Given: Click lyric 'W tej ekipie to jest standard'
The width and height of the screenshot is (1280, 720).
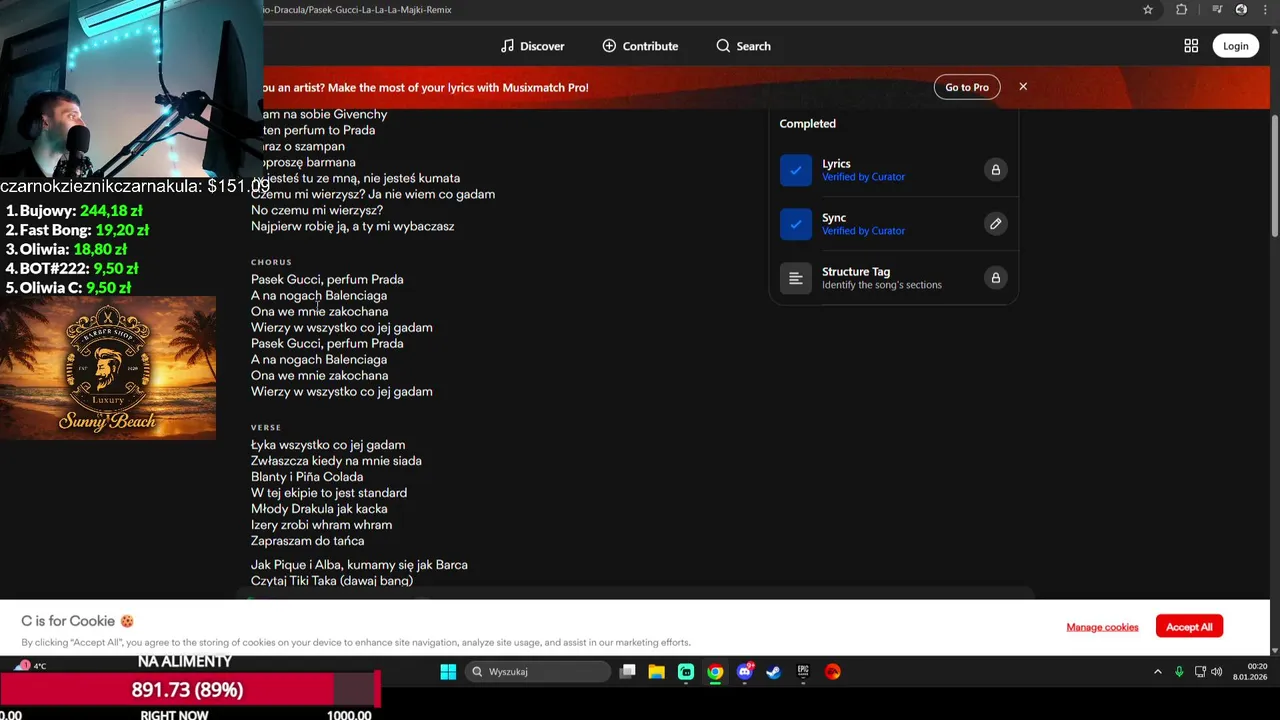Looking at the screenshot, I should (x=329, y=493).
